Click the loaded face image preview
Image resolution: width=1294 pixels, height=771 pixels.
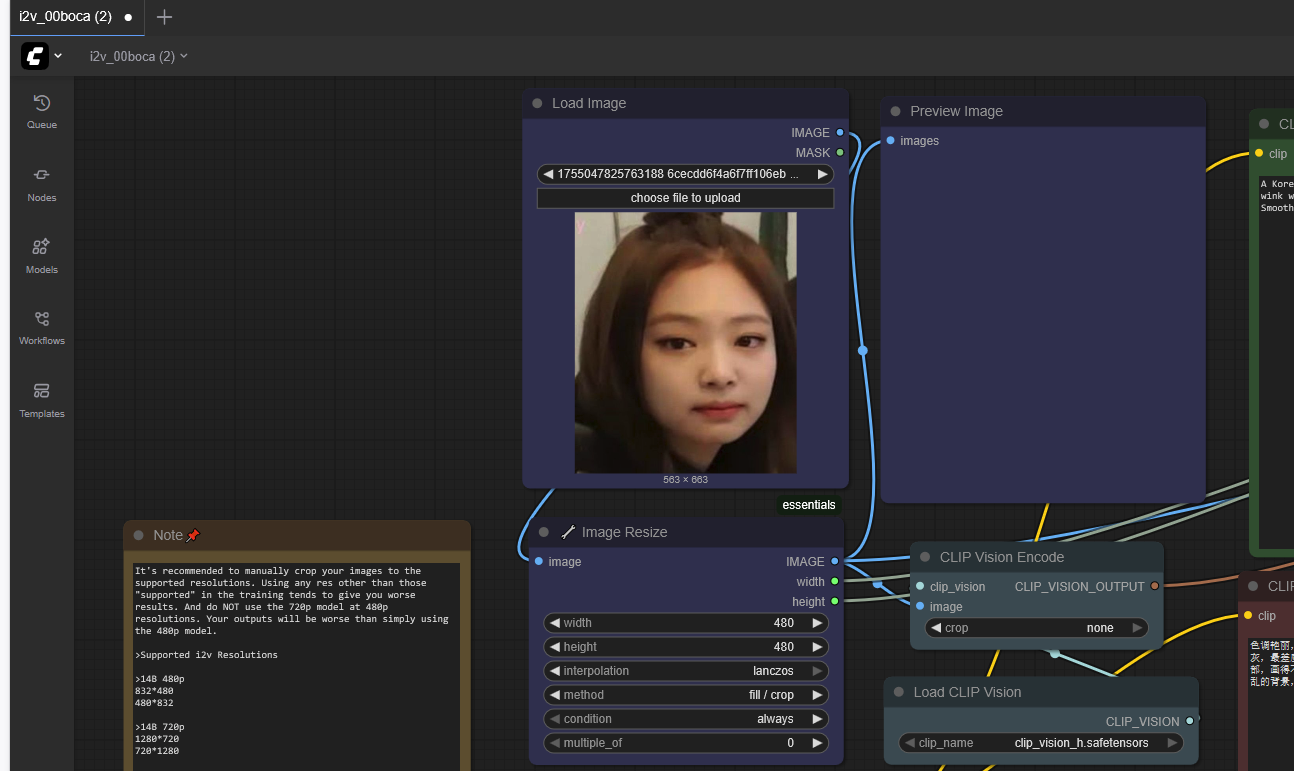click(x=685, y=342)
